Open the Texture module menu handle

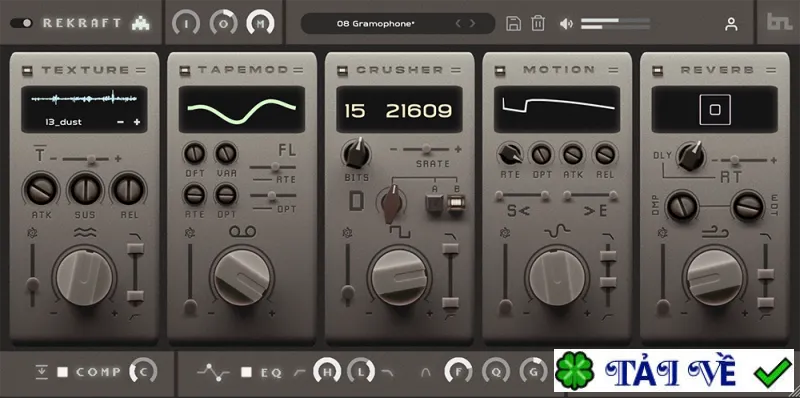pyautogui.click(x=140, y=70)
